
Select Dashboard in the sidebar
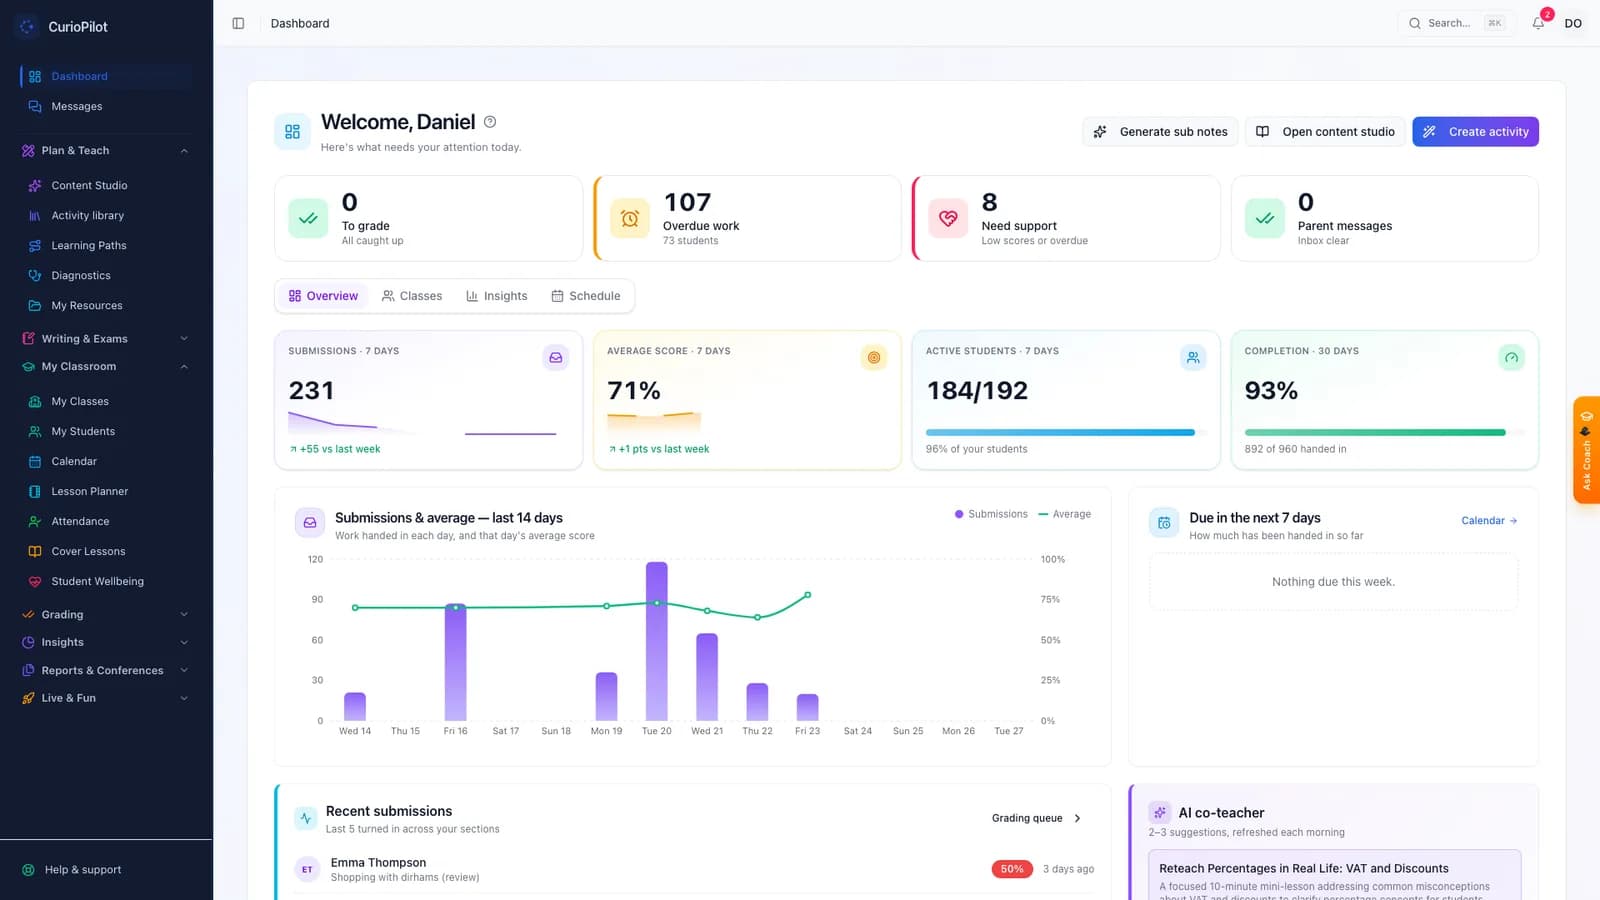tap(106, 76)
